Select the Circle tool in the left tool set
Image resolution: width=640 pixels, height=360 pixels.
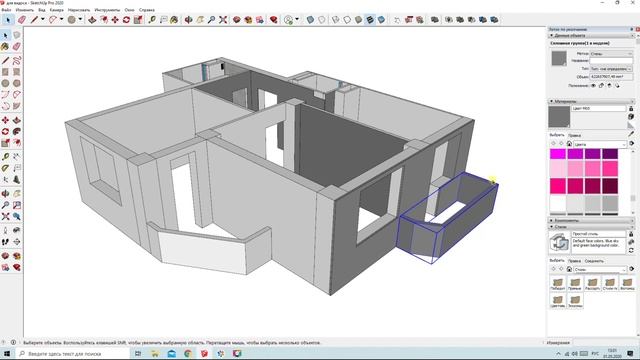coord(5,83)
